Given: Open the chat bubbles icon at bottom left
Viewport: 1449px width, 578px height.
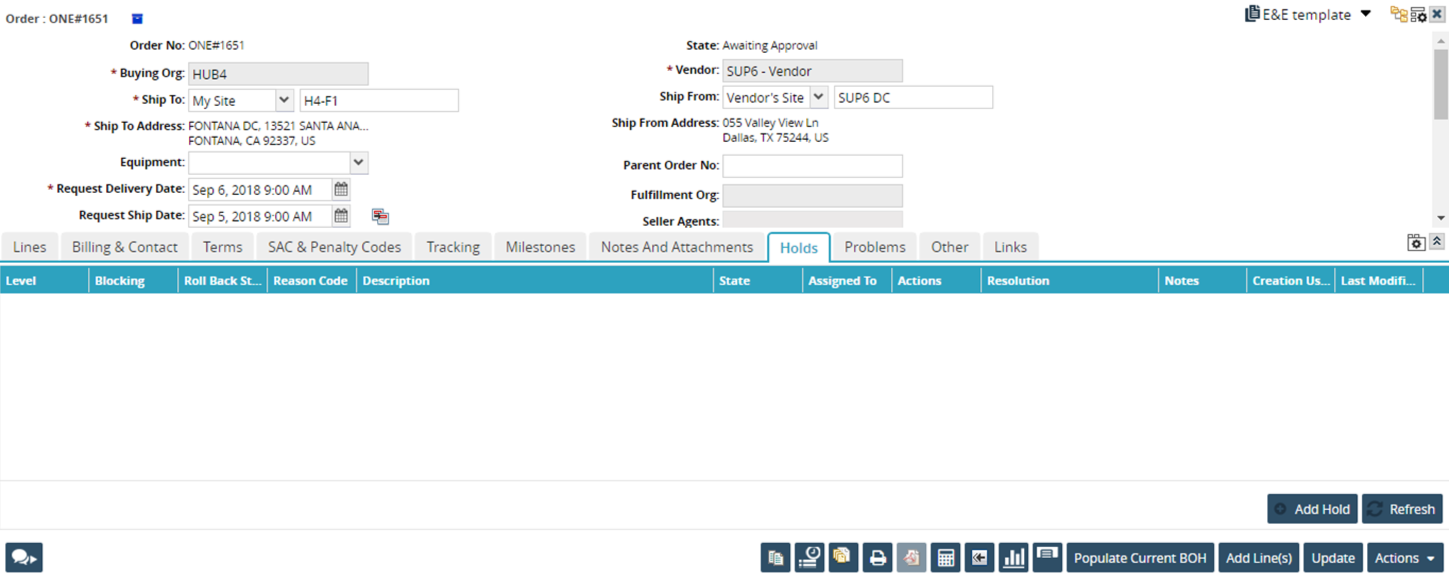Looking at the screenshot, I should (24, 558).
